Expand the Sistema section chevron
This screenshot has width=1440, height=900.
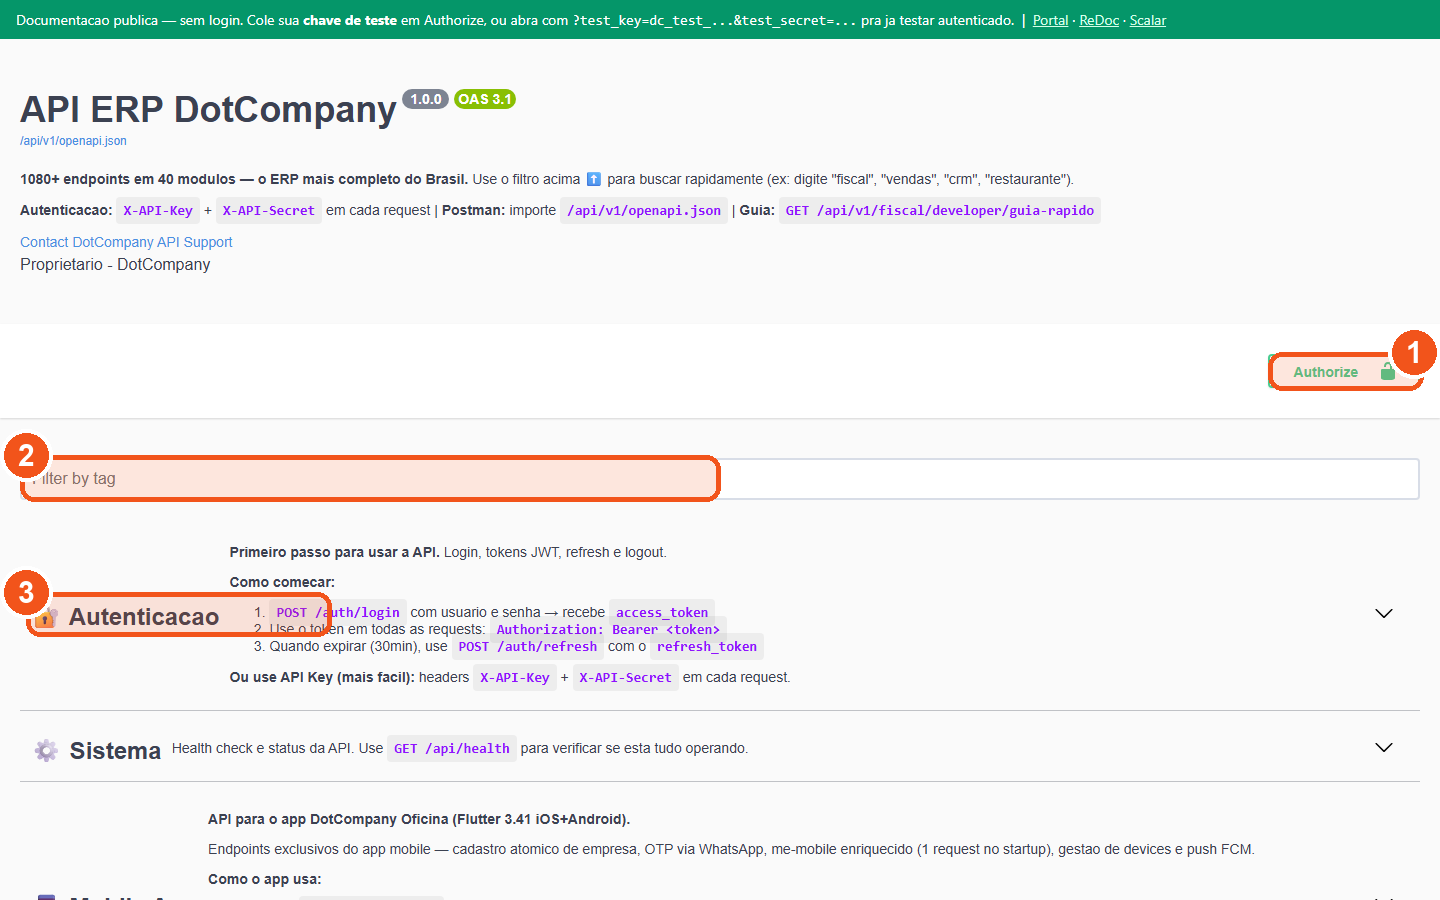pyautogui.click(x=1384, y=747)
